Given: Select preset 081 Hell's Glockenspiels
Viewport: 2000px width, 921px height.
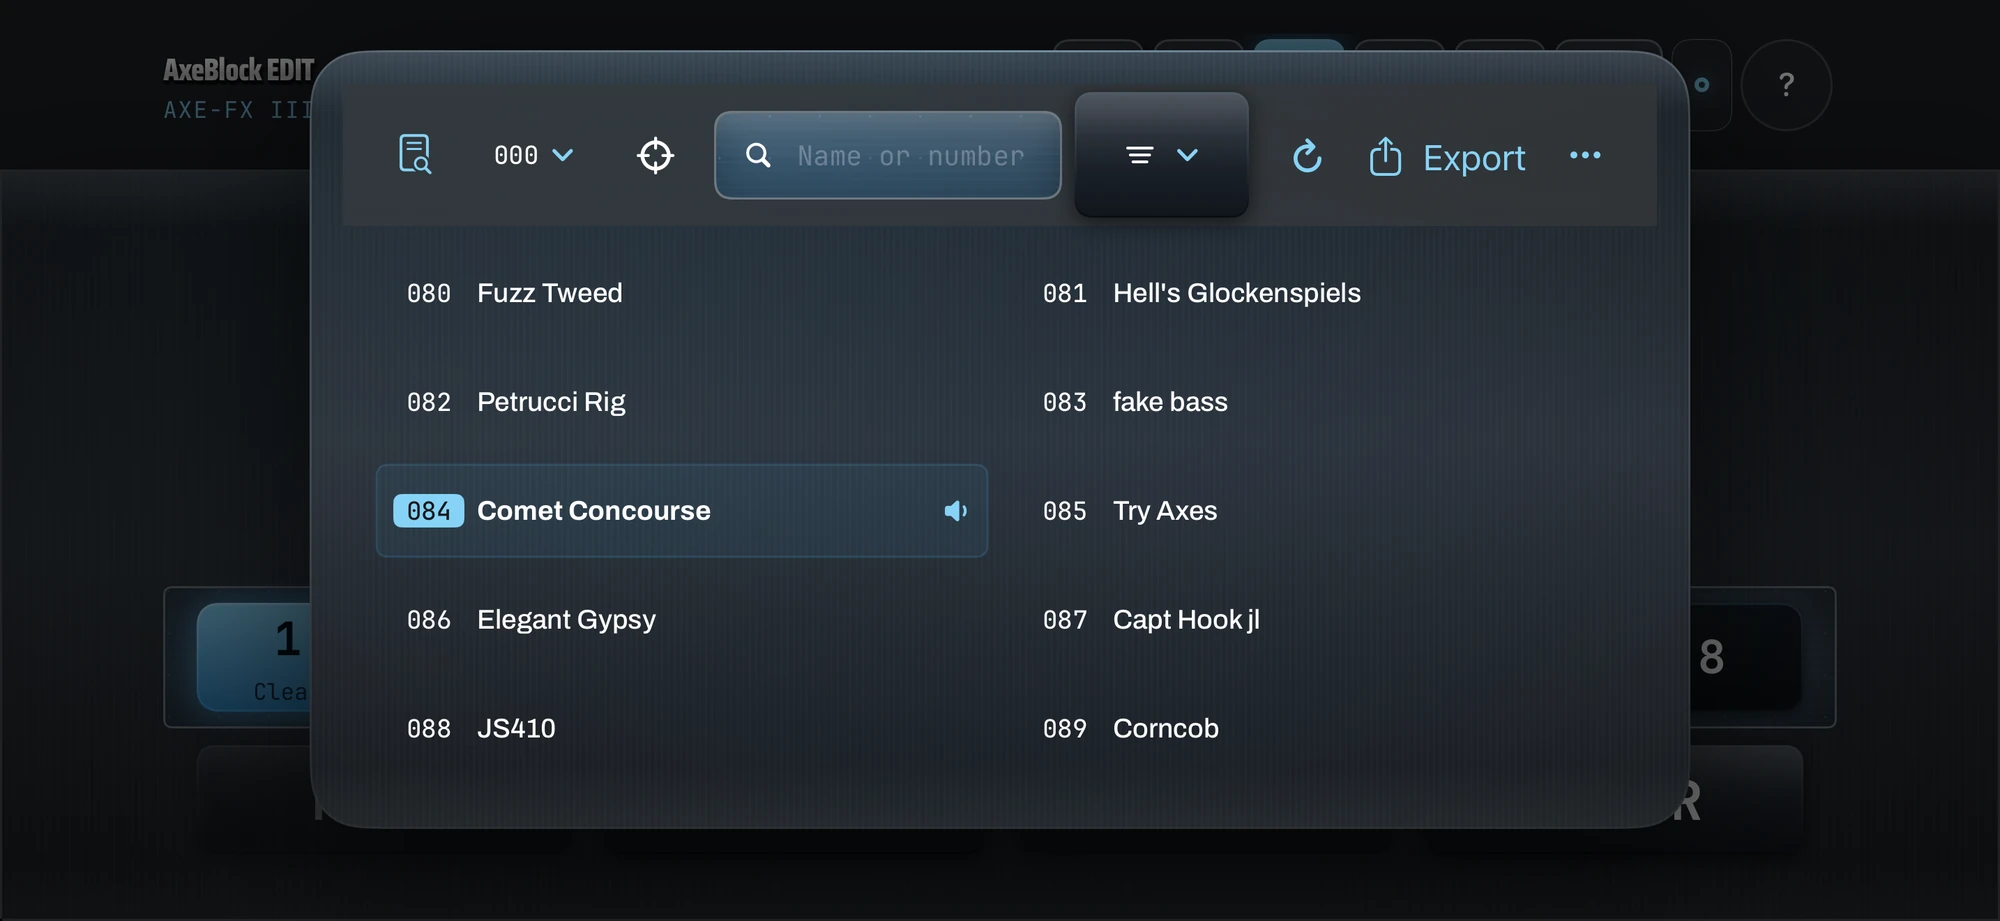Looking at the screenshot, I should (1318, 293).
